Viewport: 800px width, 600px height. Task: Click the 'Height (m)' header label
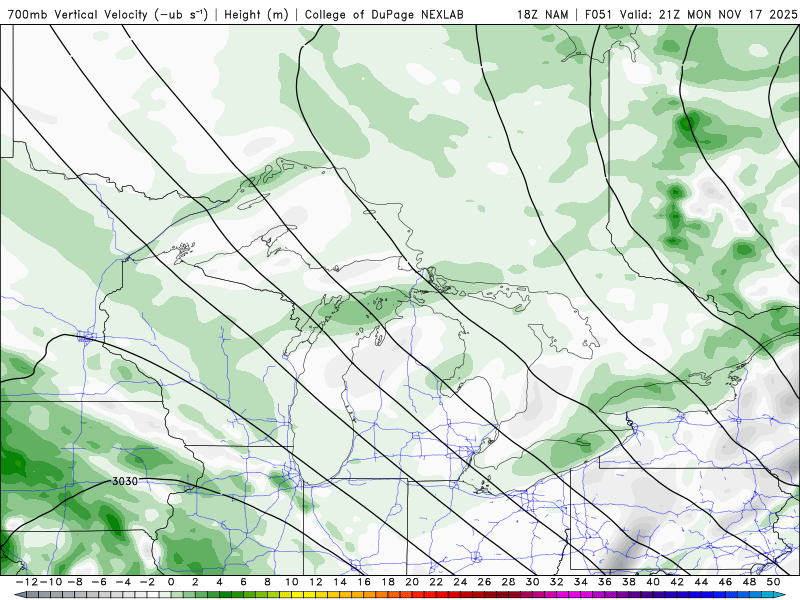(257, 15)
